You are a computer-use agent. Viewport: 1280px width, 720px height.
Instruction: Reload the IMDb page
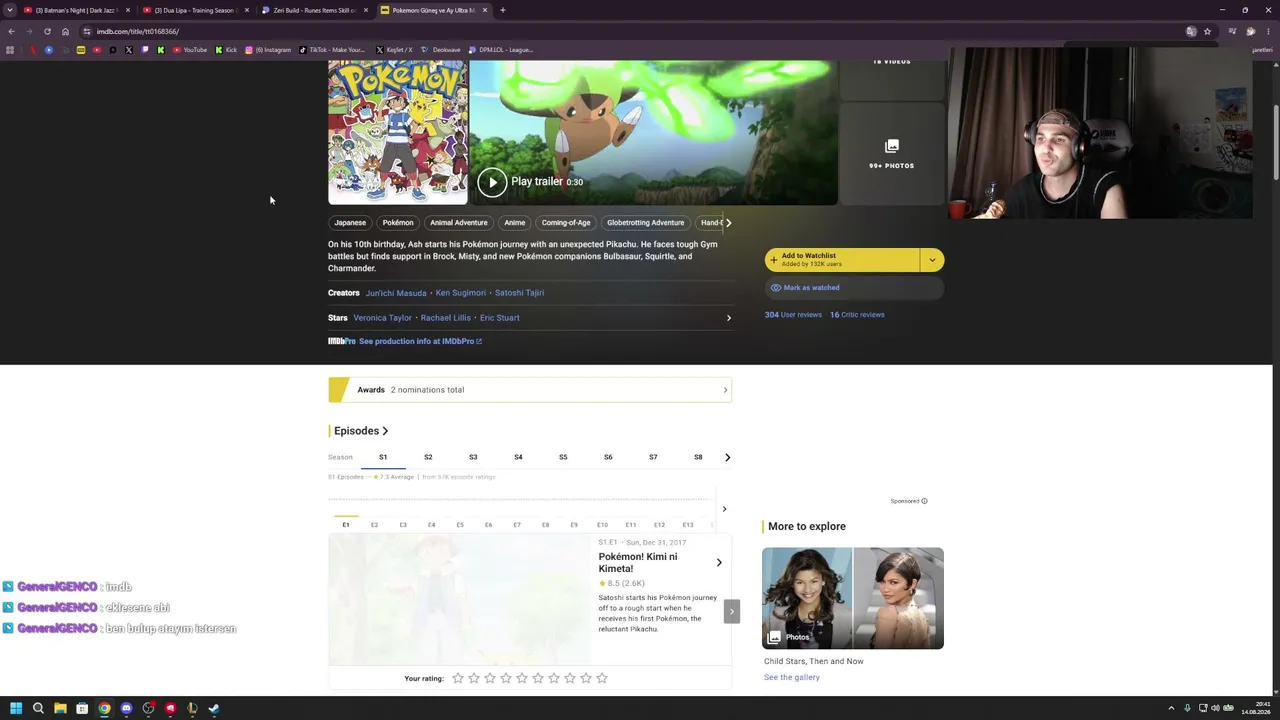(47, 31)
